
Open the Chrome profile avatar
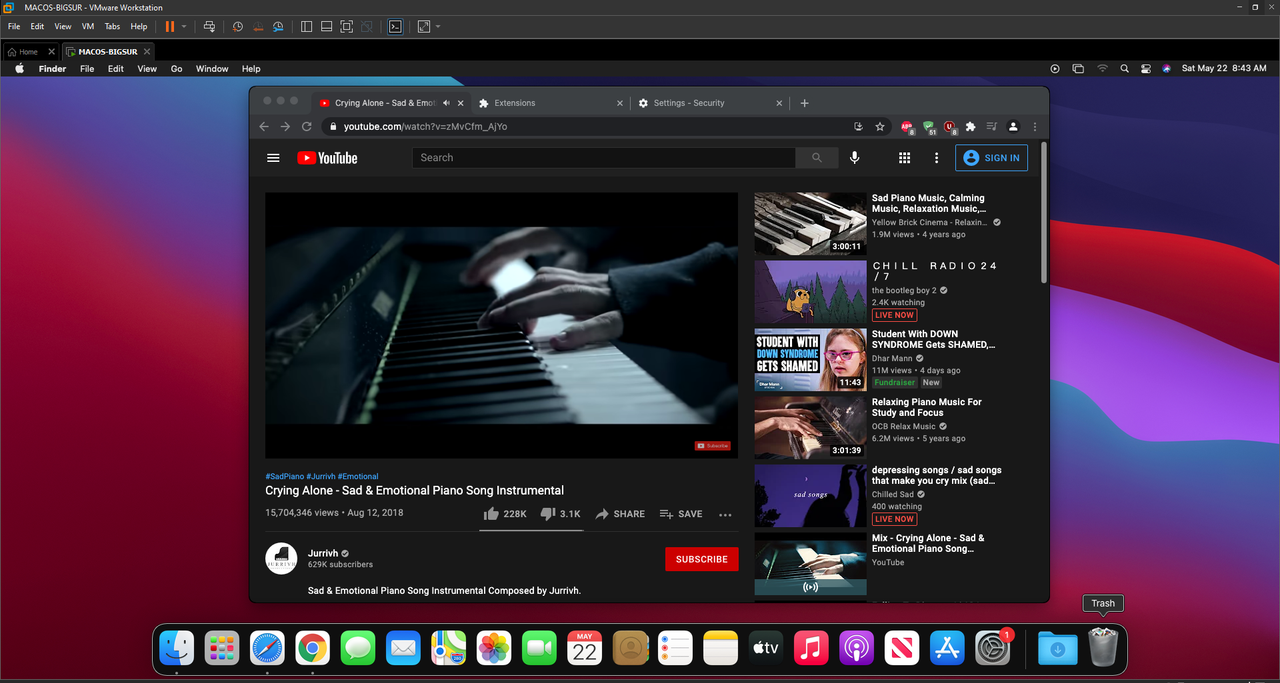click(1013, 127)
